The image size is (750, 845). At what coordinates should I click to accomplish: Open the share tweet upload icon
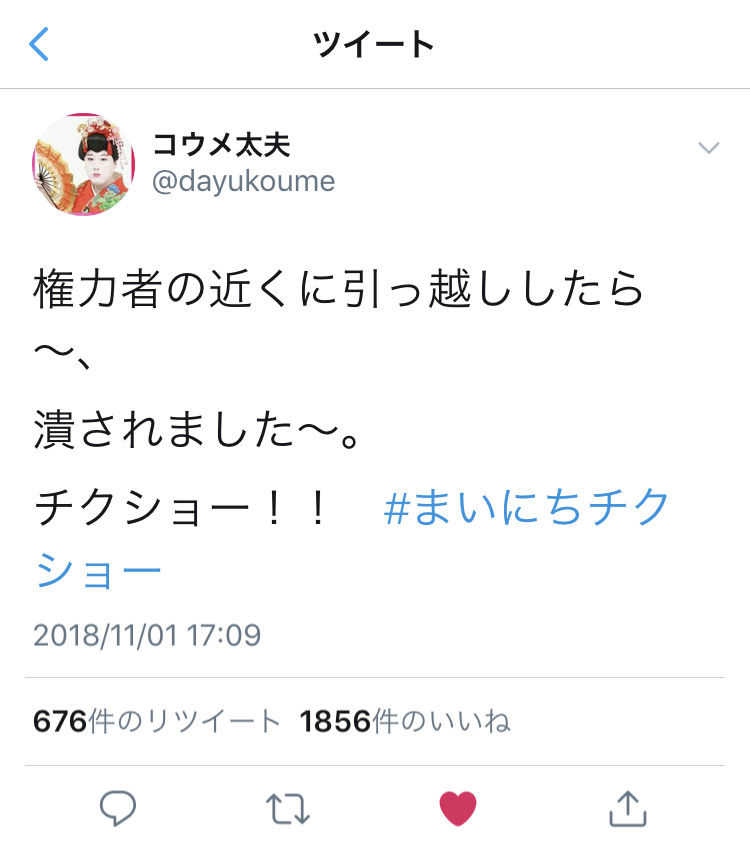click(628, 808)
